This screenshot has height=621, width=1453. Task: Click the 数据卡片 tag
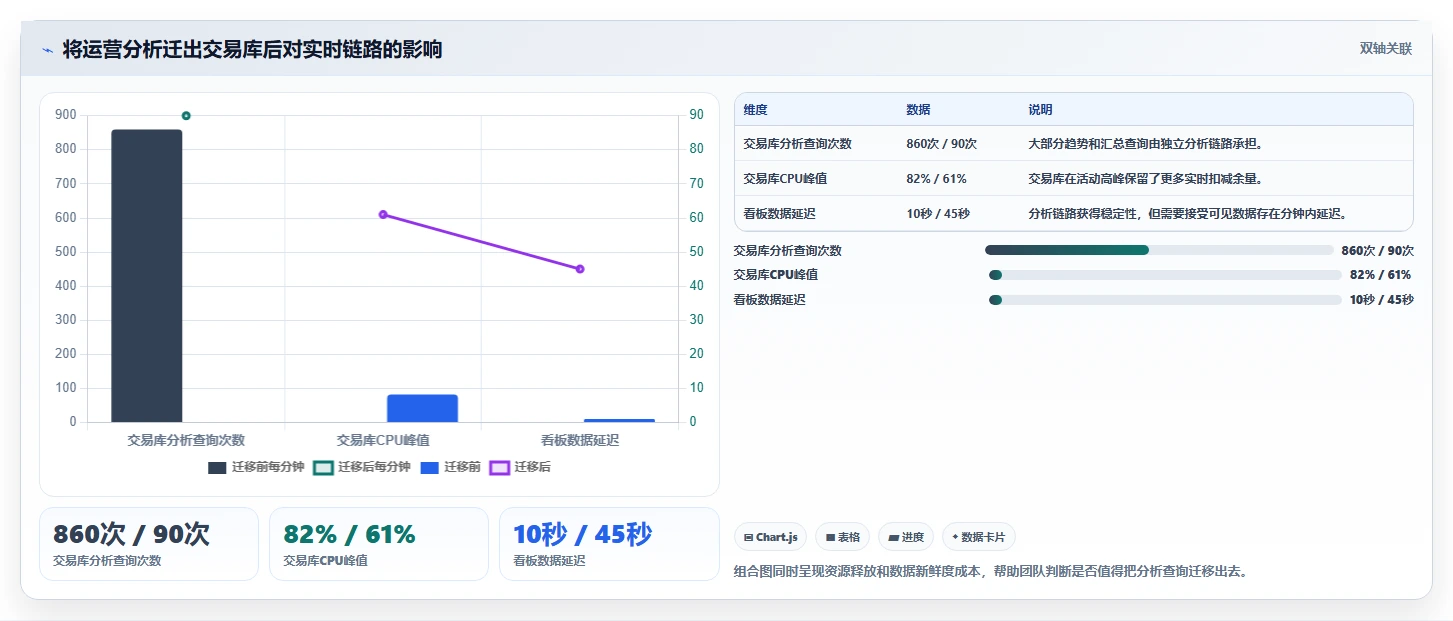point(979,537)
